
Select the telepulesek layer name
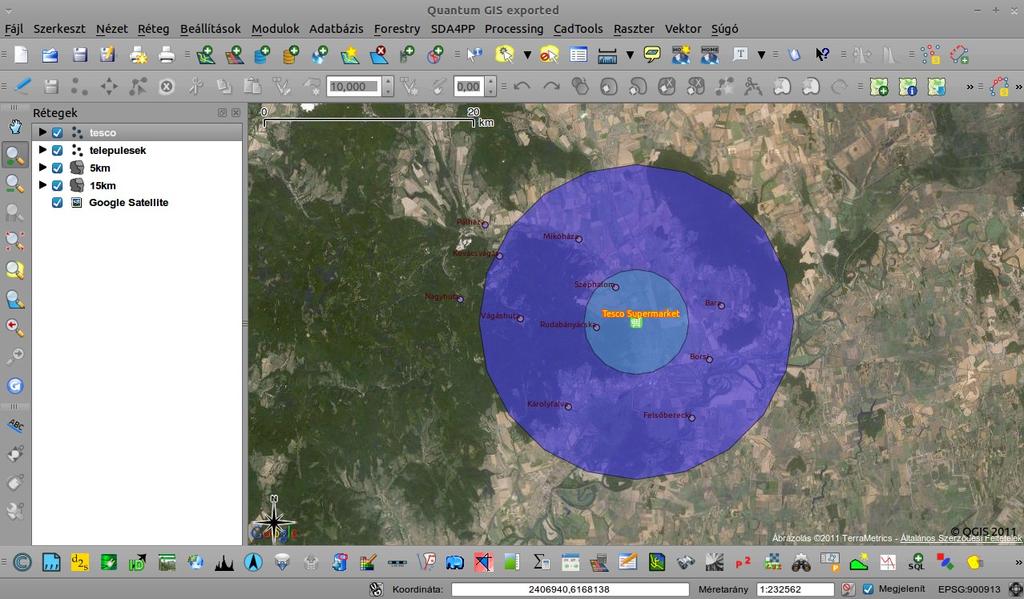[118, 150]
